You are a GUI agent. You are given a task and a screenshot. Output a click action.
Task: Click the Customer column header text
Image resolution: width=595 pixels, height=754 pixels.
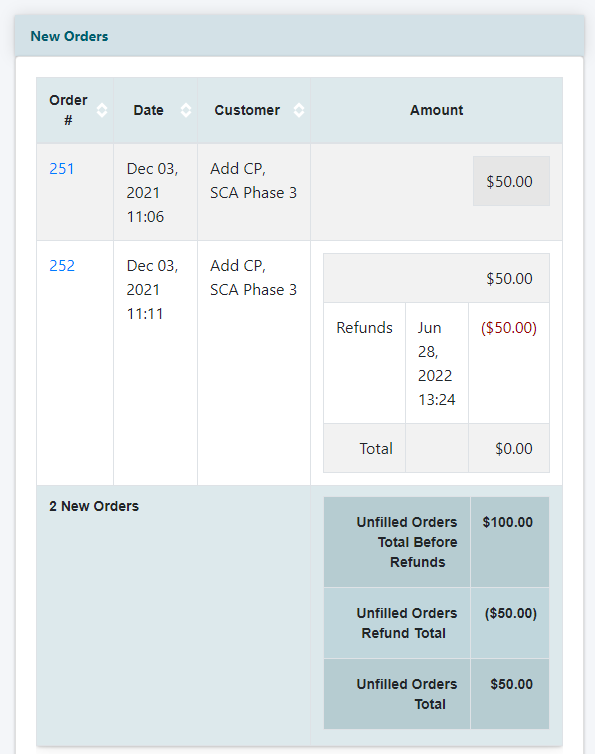click(247, 110)
